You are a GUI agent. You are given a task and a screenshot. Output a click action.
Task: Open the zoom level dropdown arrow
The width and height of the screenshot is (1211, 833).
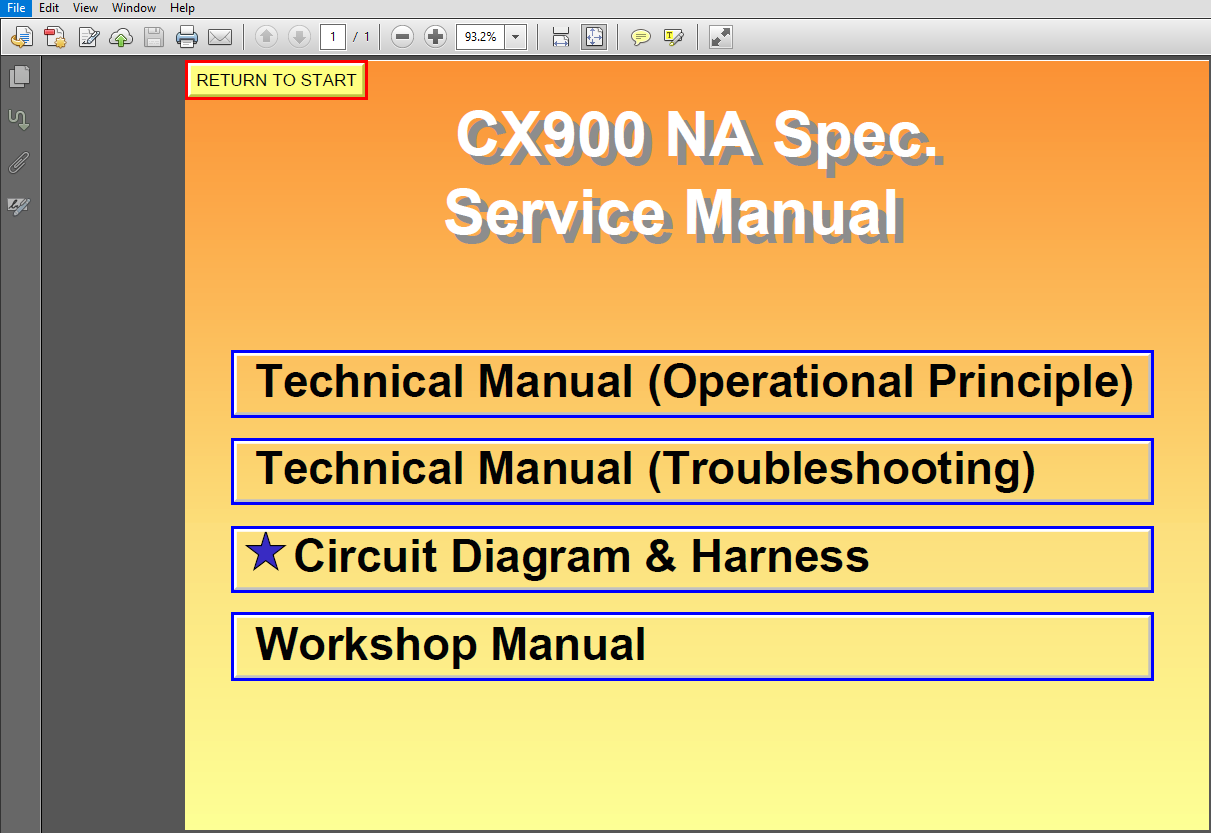point(516,37)
